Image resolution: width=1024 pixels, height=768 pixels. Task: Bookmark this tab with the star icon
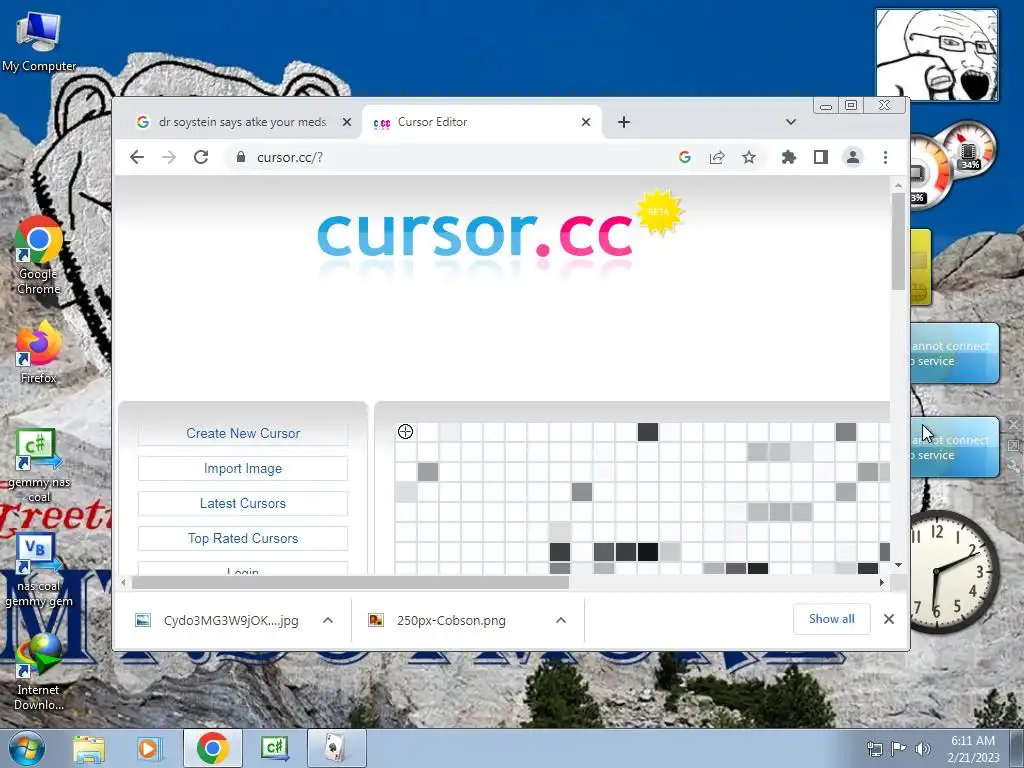point(749,157)
